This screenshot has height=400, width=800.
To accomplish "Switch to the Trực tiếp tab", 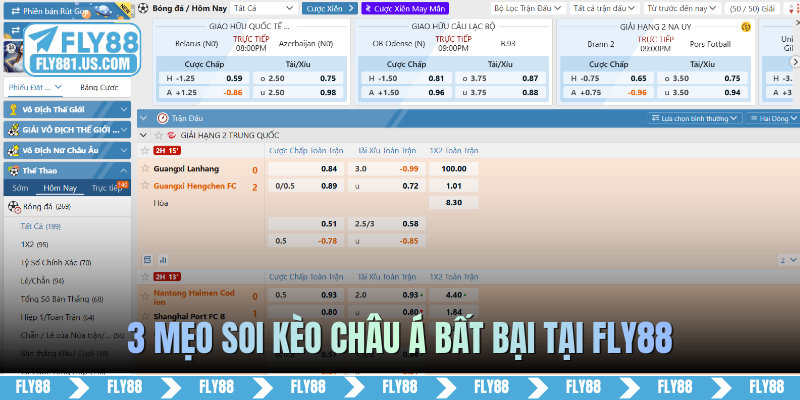I will [x=107, y=188].
